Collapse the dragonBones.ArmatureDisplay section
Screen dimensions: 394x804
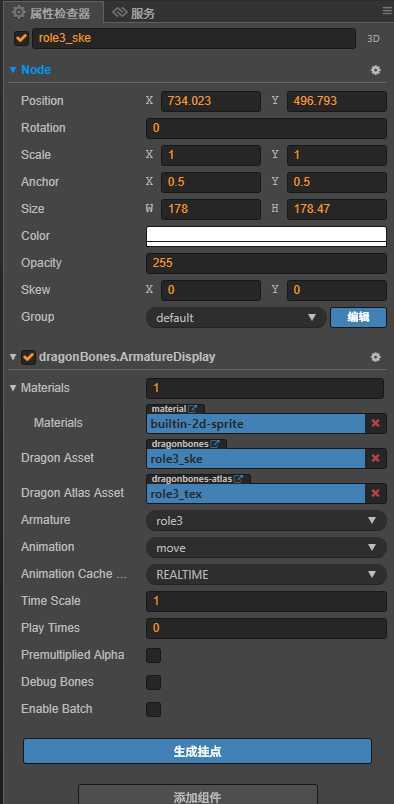[x=13, y=357]
